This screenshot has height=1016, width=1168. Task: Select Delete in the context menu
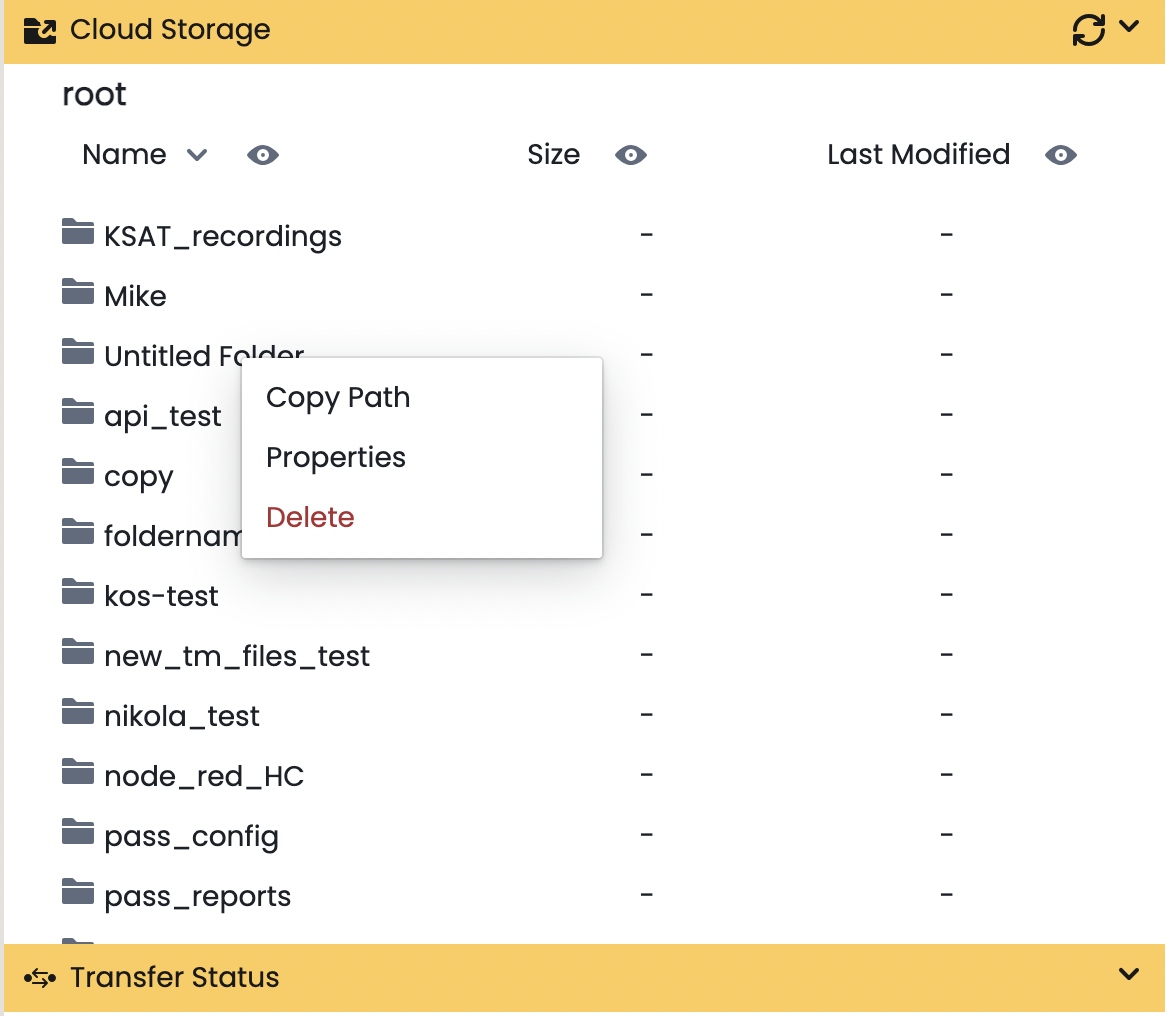coord(310,517)
